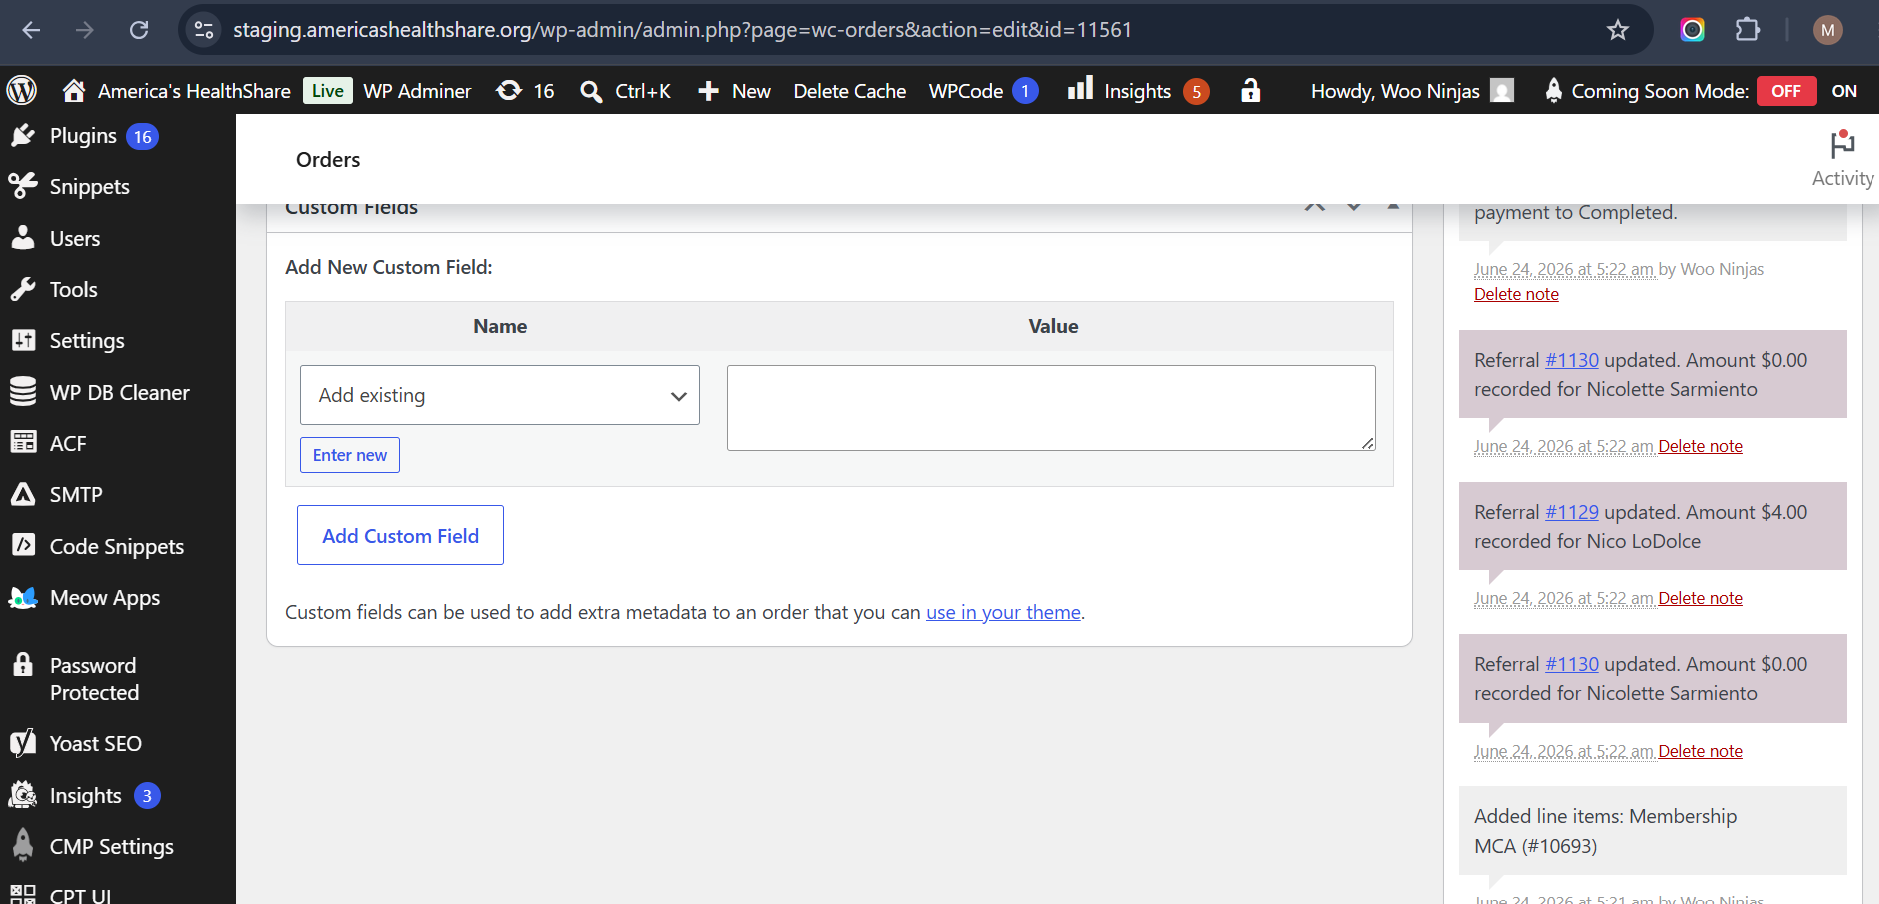
Task: Go to the Users admin menu
Action: [x=75, y=239]
